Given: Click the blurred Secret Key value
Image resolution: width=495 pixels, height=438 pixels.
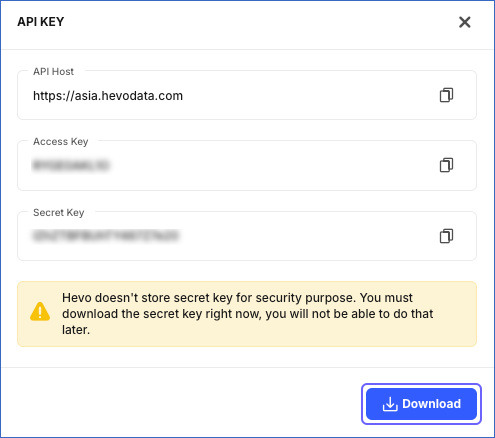Looking at the screenshot, I should 105,236.
